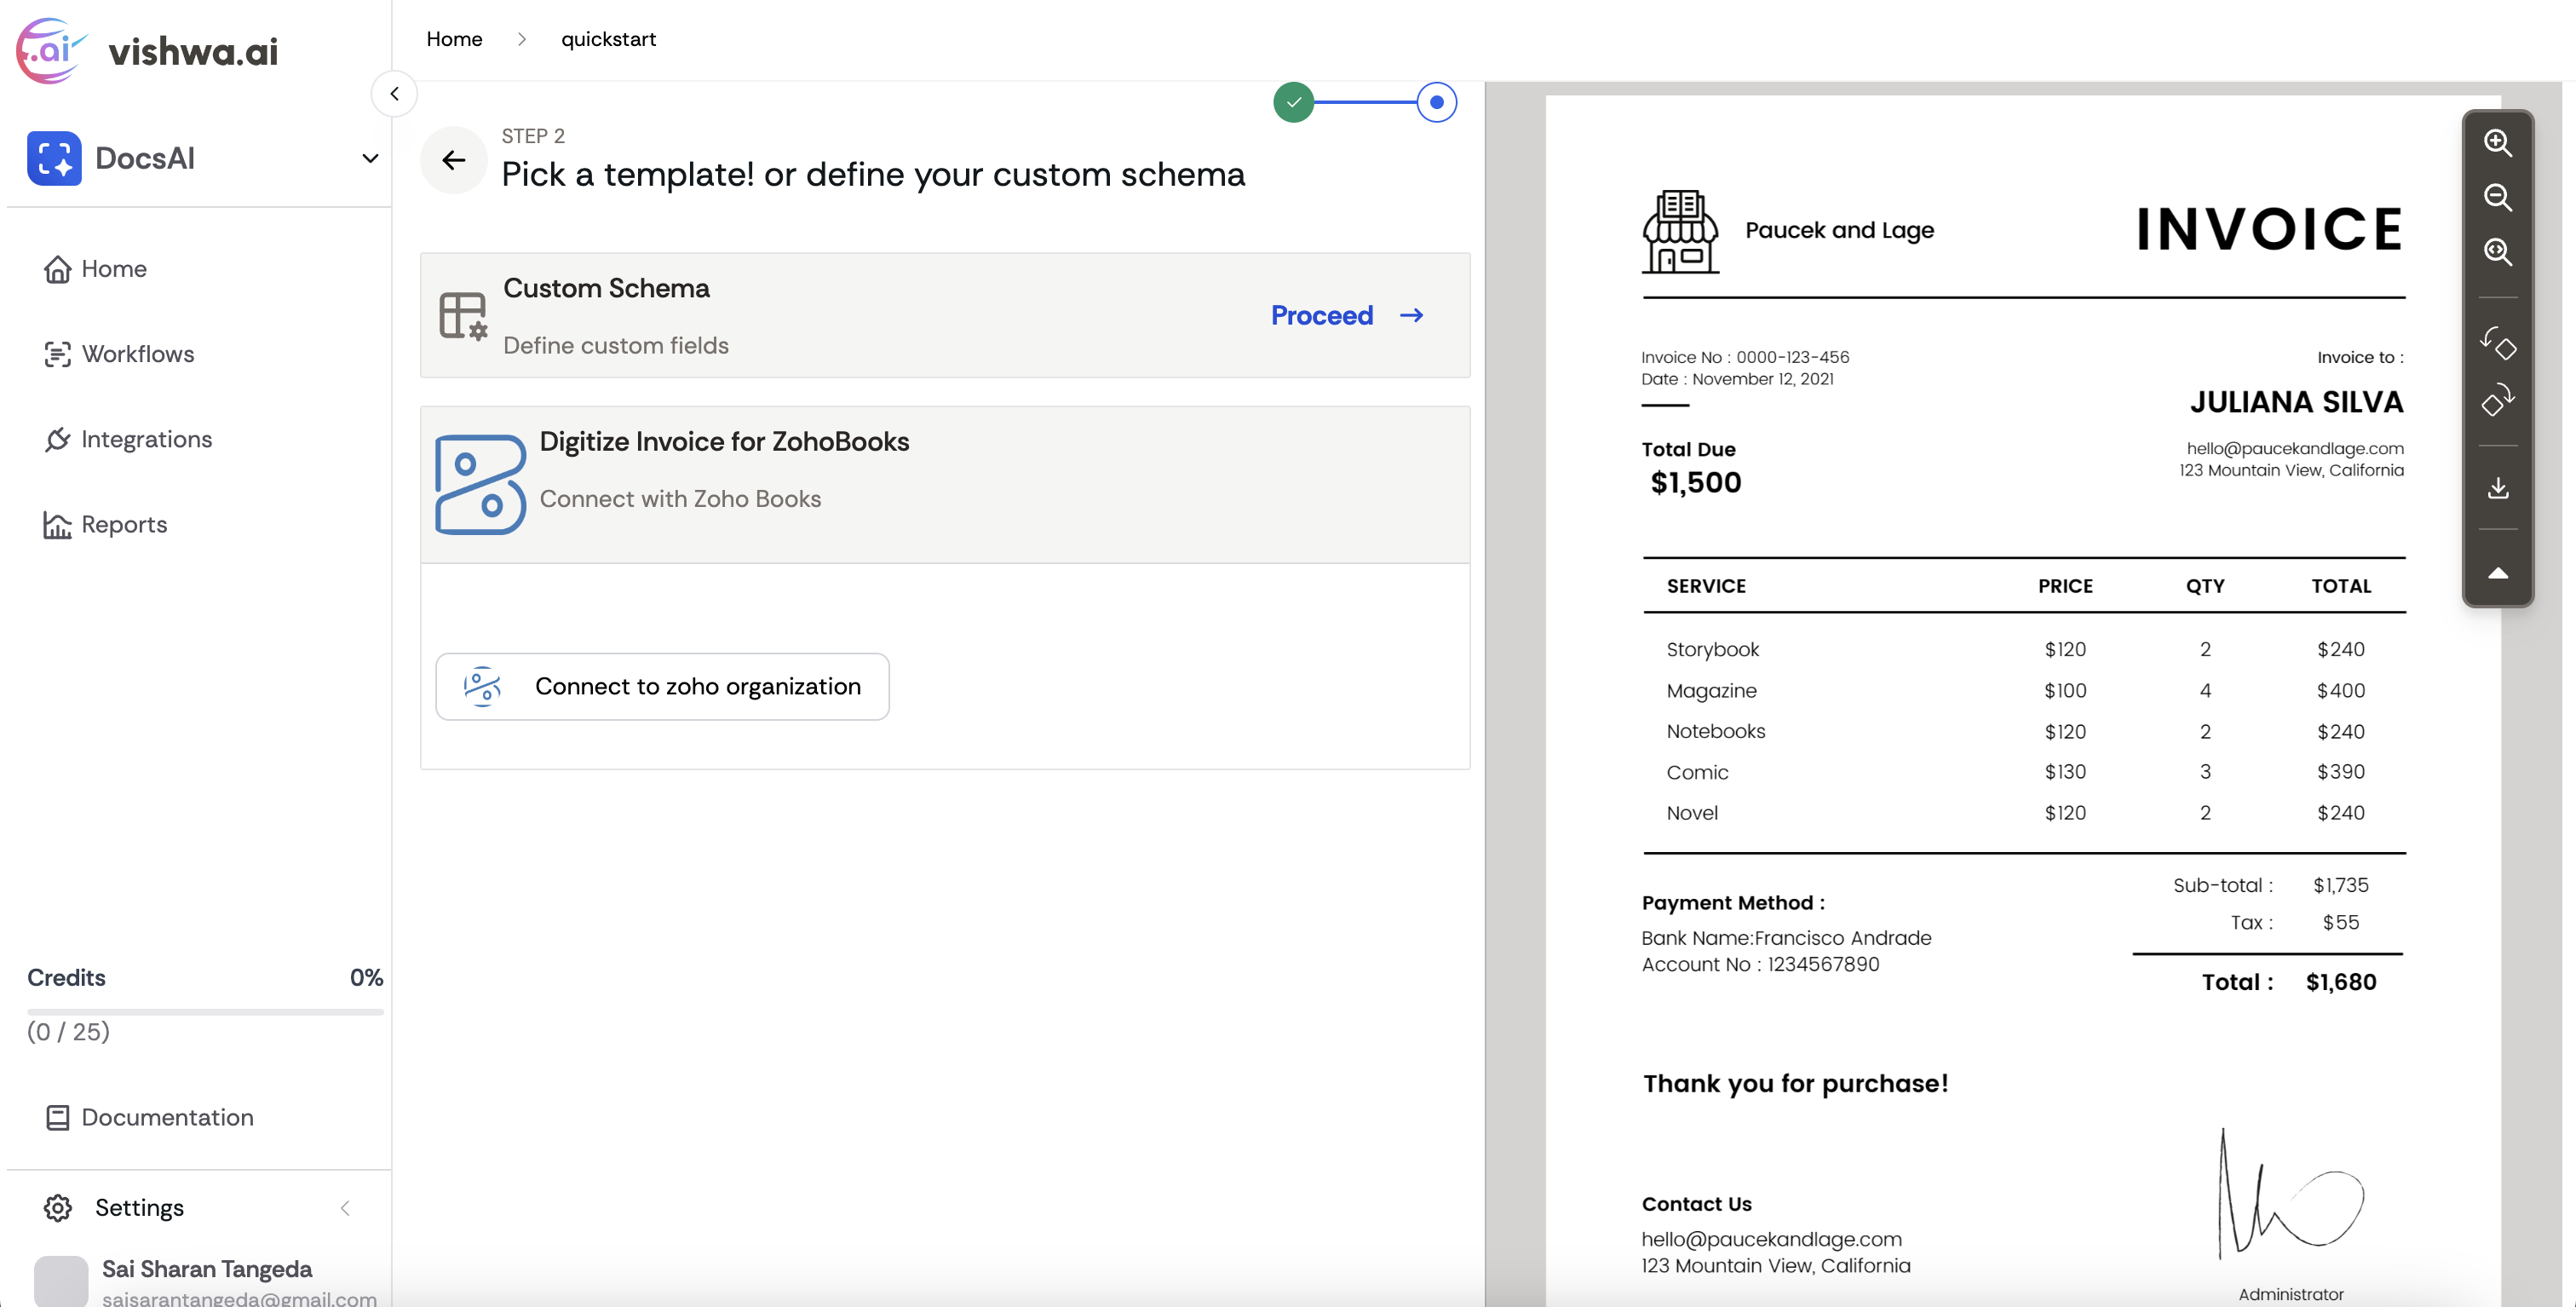Click the completed step one indicator

pyautogui.click(x=1293, y=102)
